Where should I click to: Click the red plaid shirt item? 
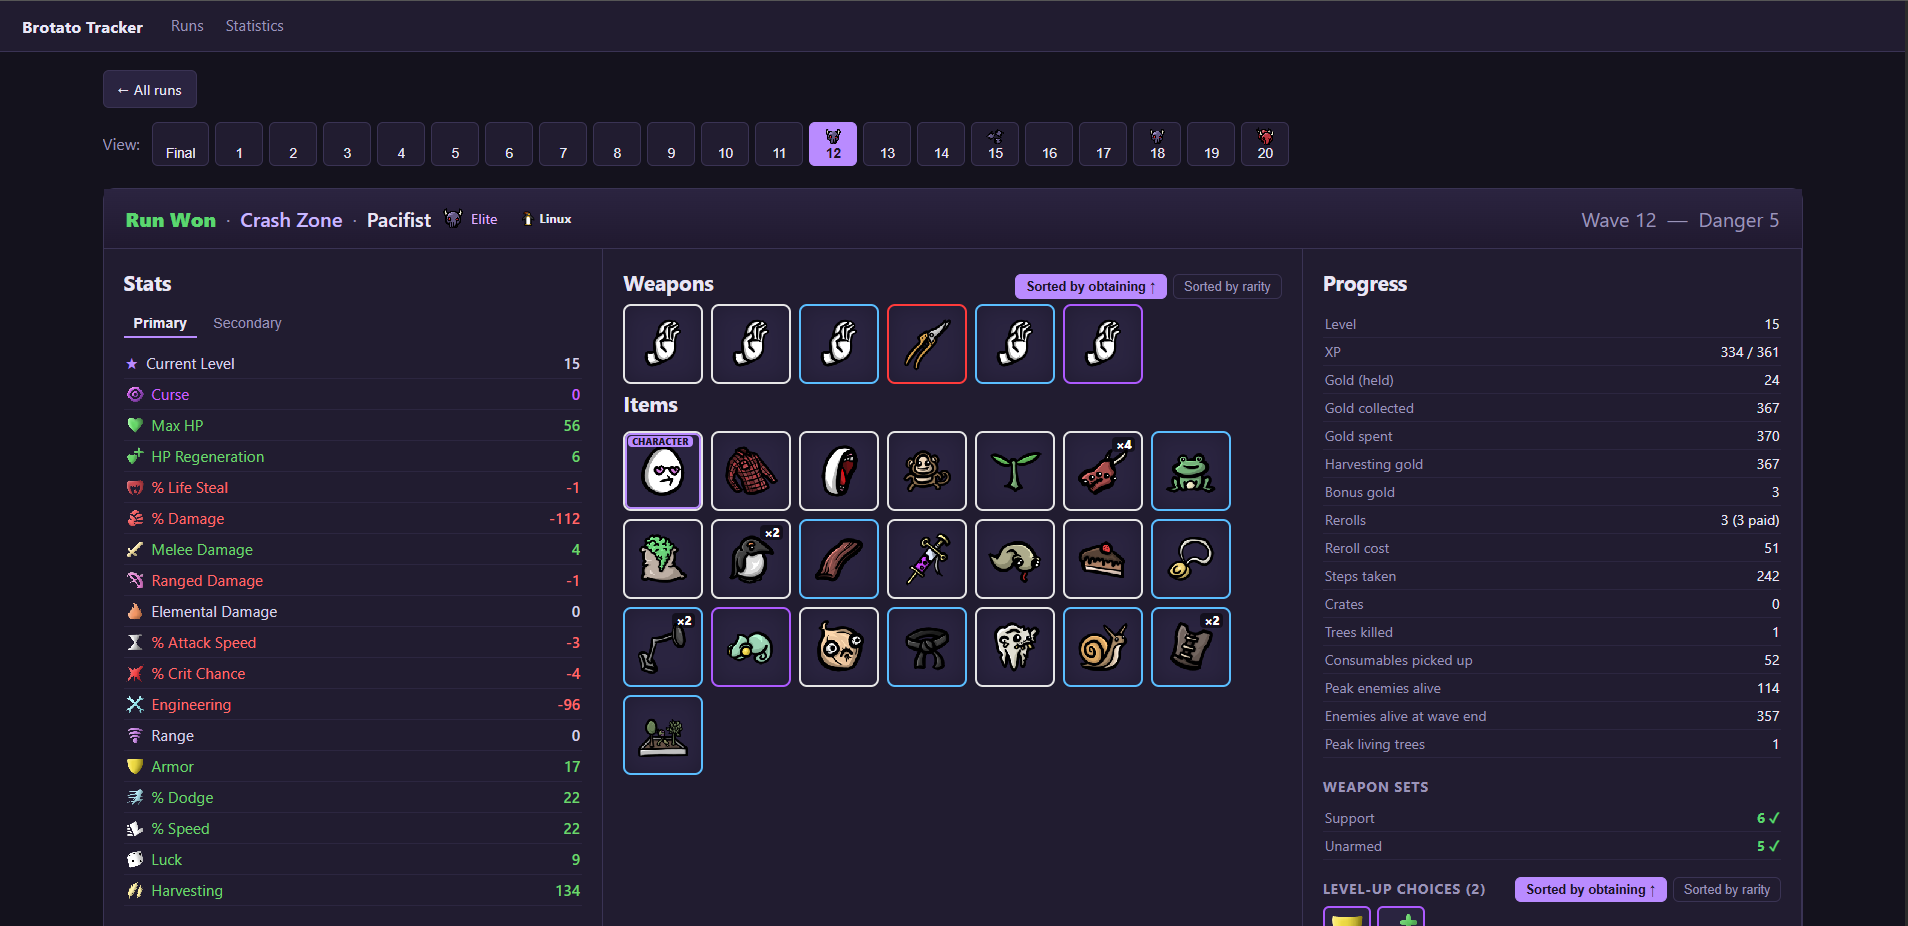coord(751,471)
